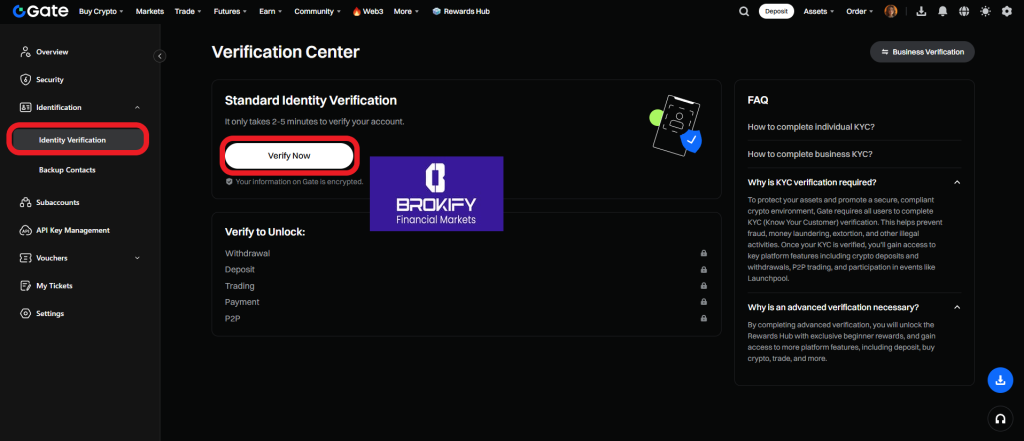Click the download app icon in header
This screenshot has width=1024, height=441.
click(x=916, y=12)
